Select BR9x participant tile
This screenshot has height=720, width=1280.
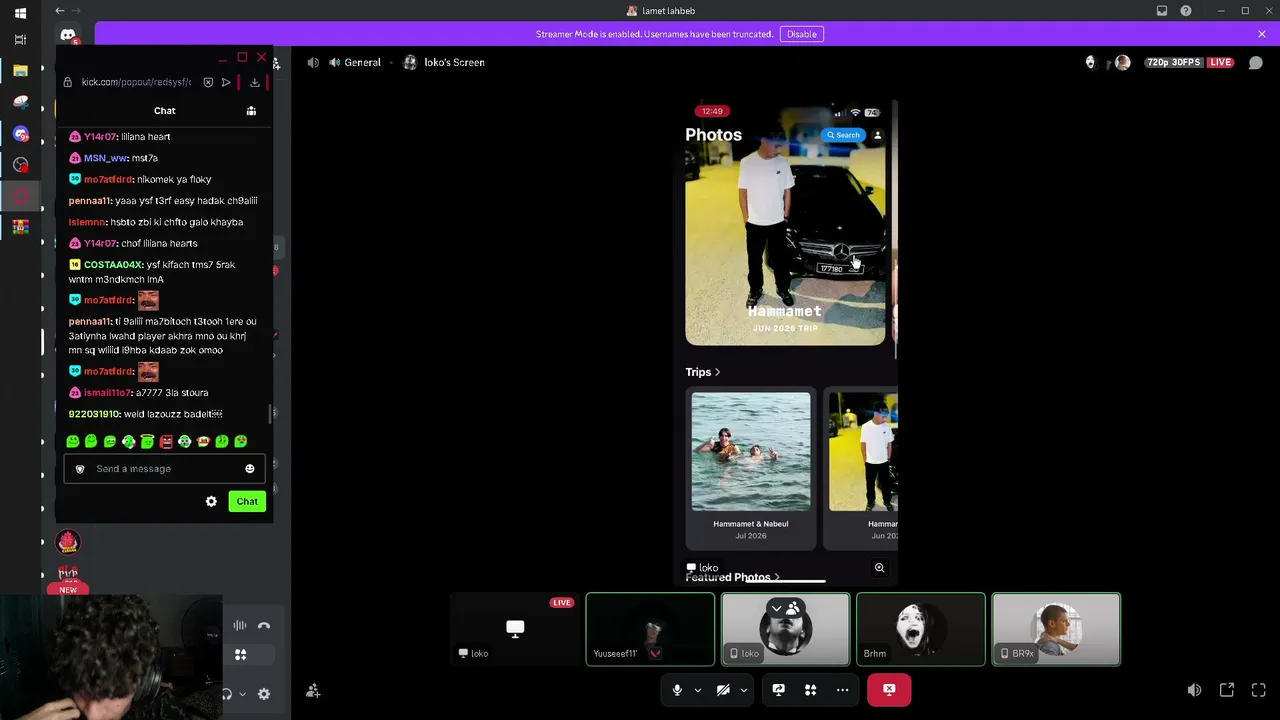(x=1056, y=629)
